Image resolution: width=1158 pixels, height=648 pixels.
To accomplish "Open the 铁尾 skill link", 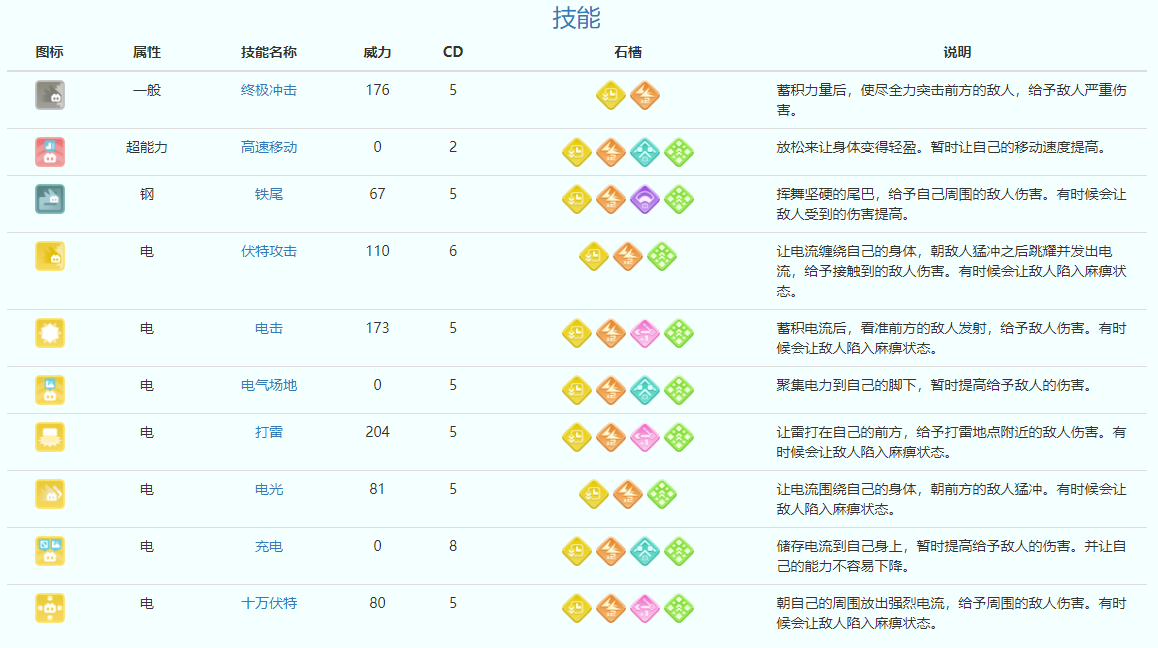I will click(269, 194).
